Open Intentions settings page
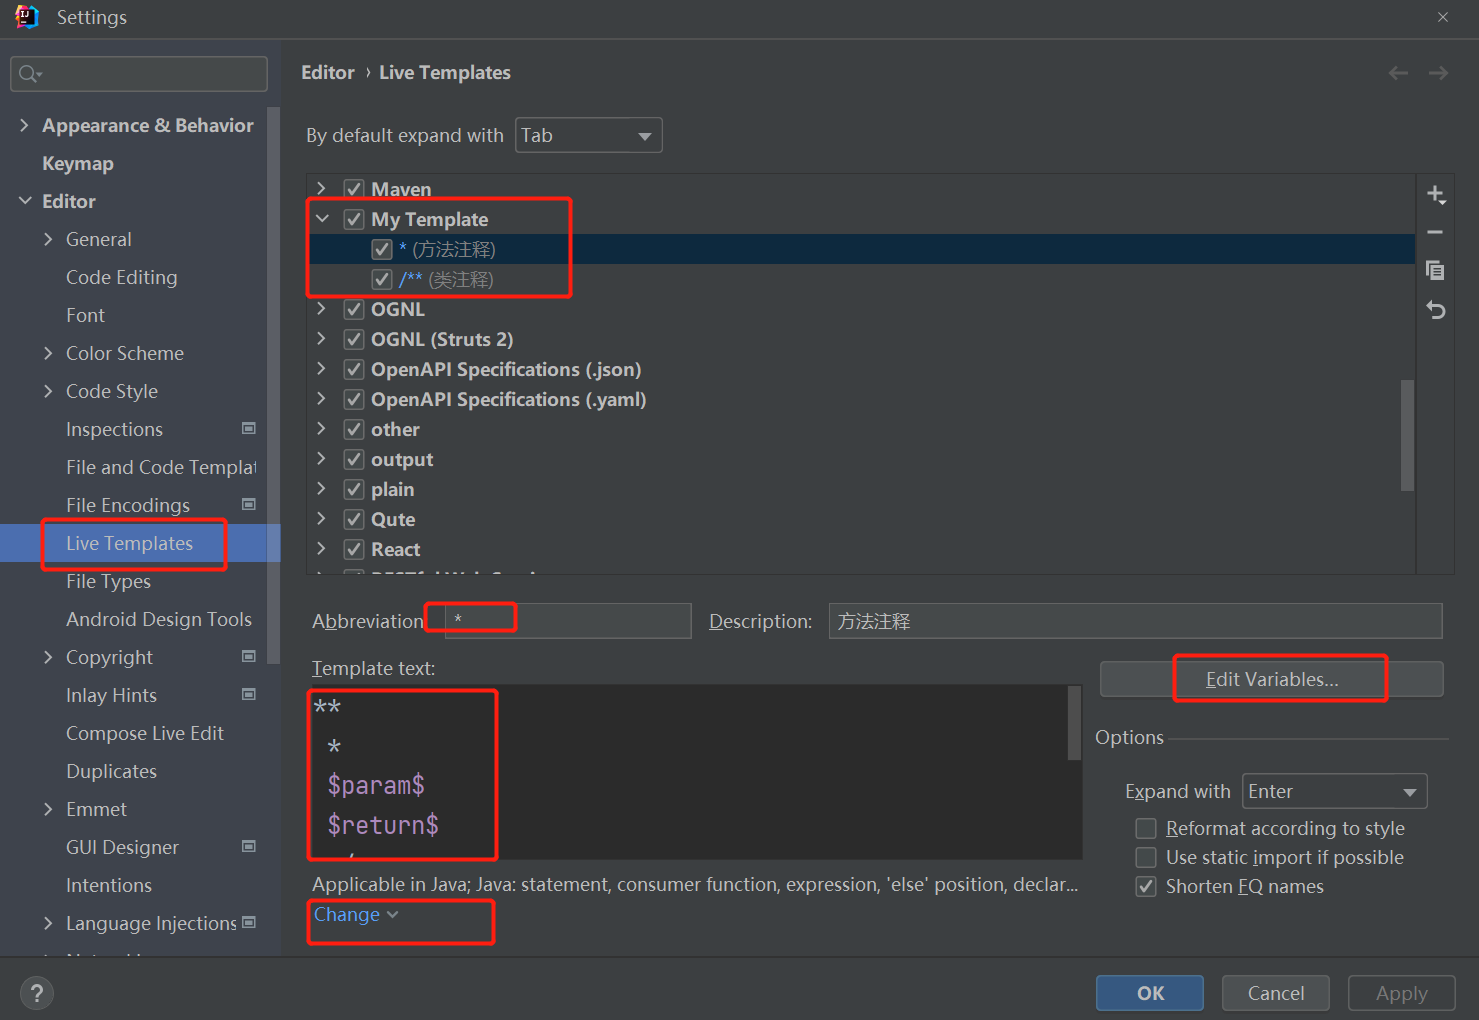Screen dimensions: 1479x1020 tap(109, 885)
